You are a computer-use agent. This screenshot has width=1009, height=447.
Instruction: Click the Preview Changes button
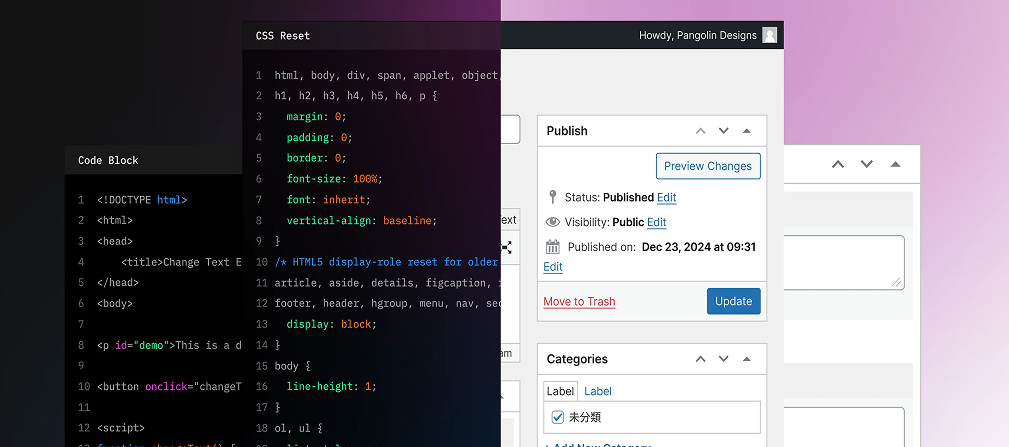tap(708, 166)
